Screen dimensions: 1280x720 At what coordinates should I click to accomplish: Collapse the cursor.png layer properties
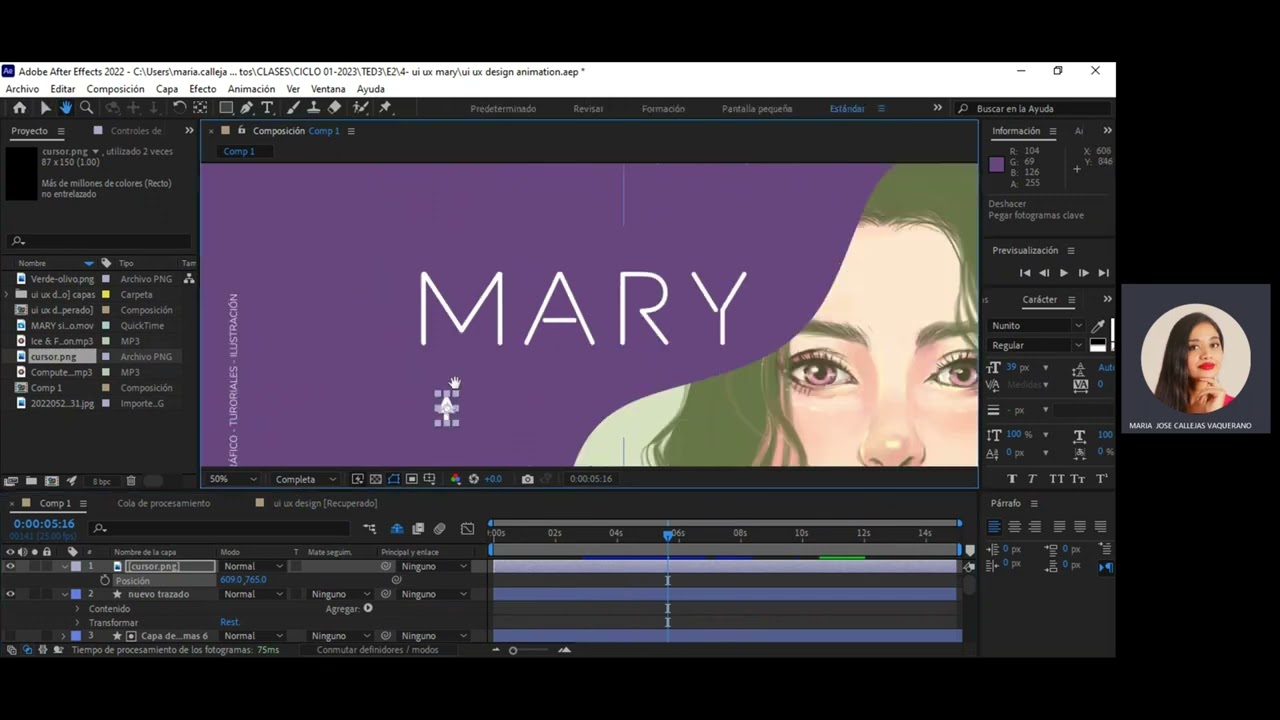coord(63,566)
